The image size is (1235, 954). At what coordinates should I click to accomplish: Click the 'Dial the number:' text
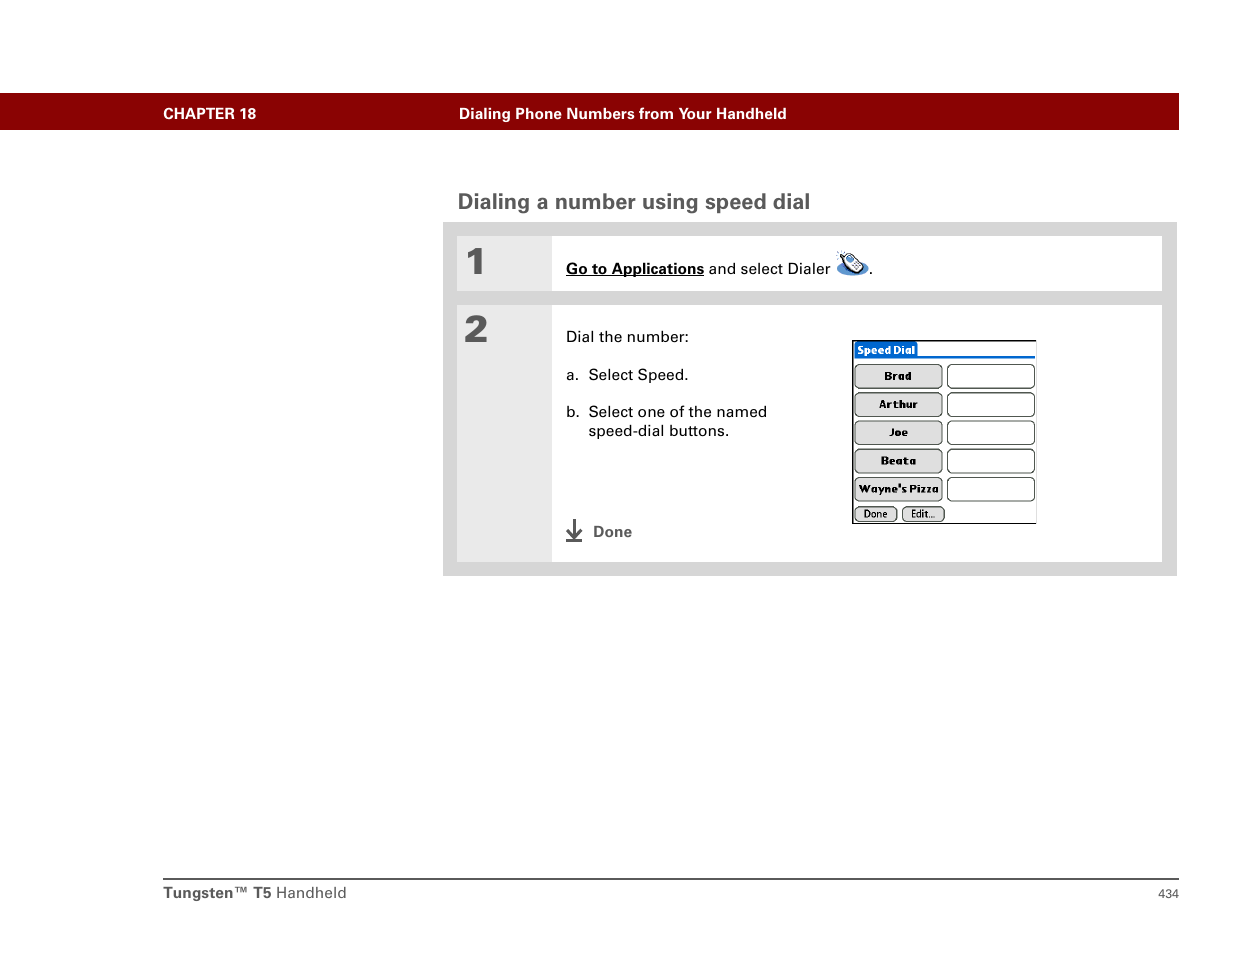627,337
